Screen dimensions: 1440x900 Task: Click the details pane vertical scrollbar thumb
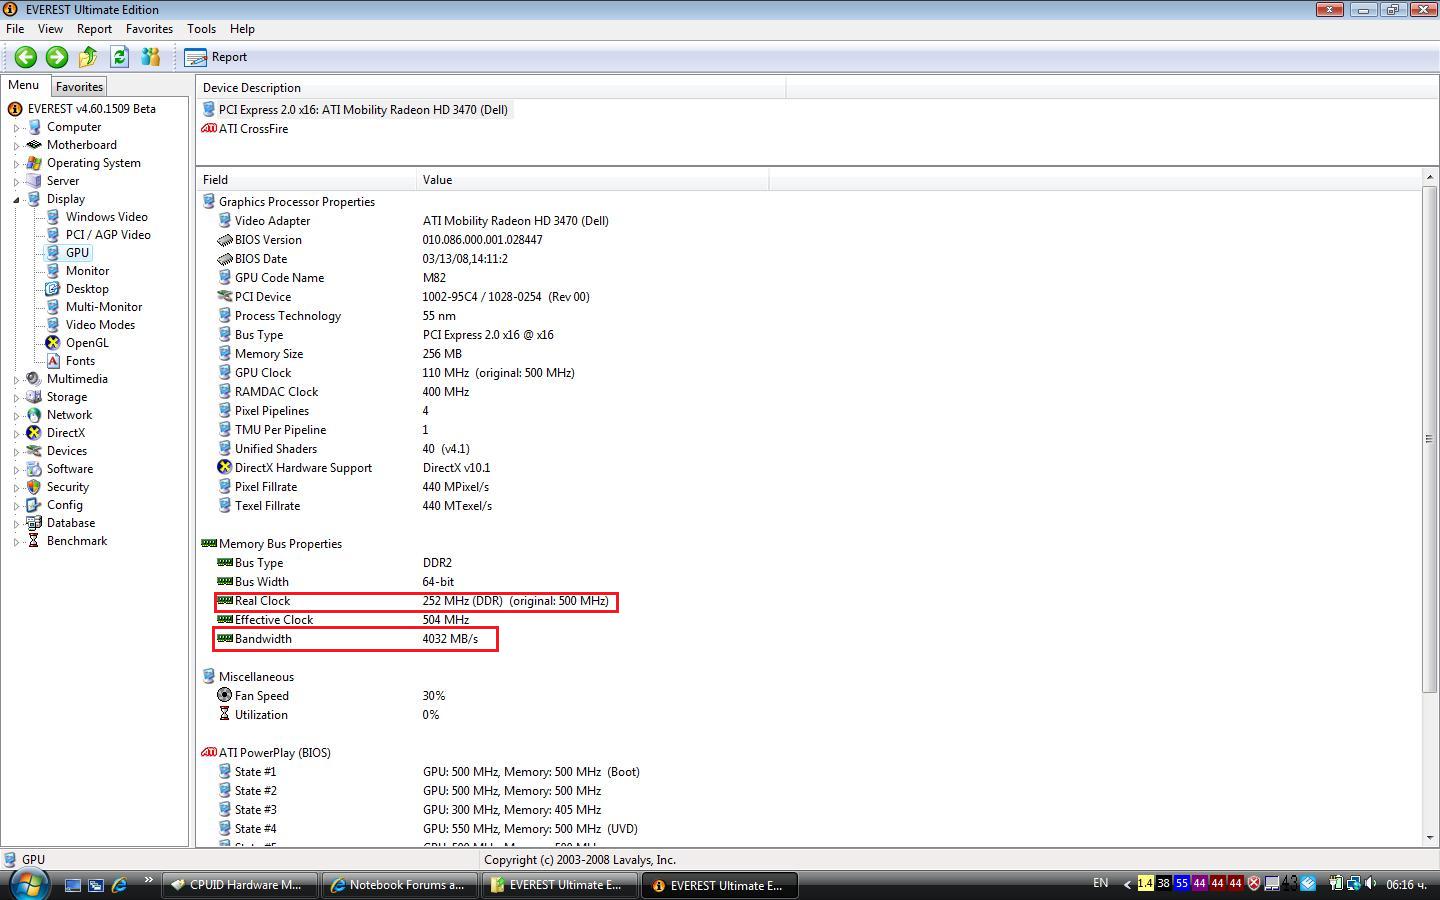point(1429,438)
